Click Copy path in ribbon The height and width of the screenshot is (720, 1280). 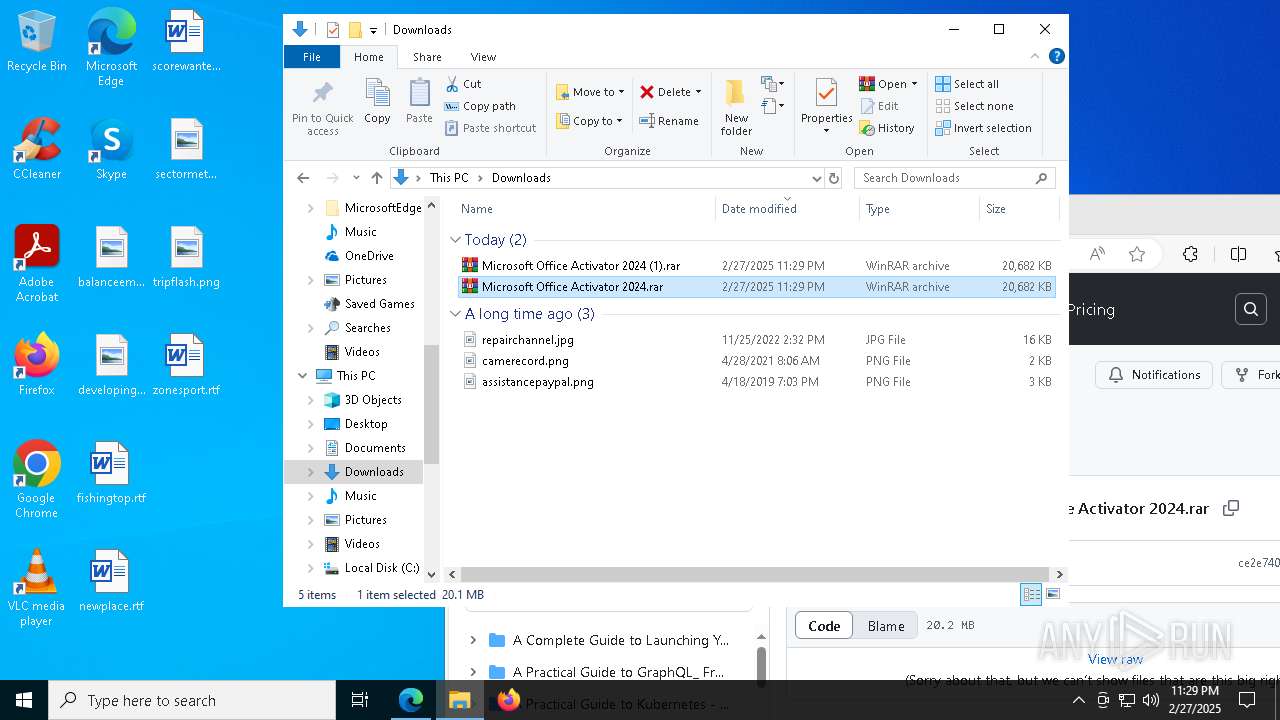pyautogui.click(x=480, y=106)
